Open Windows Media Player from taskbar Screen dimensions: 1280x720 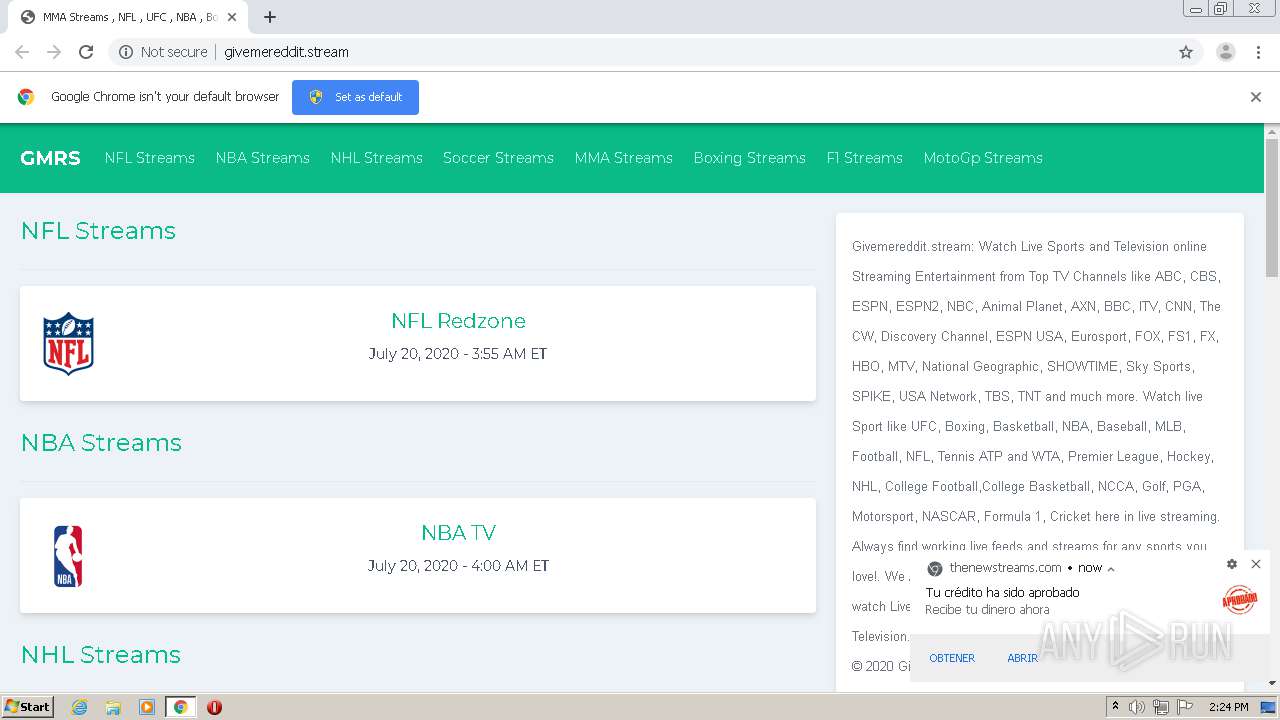point(147,707)
